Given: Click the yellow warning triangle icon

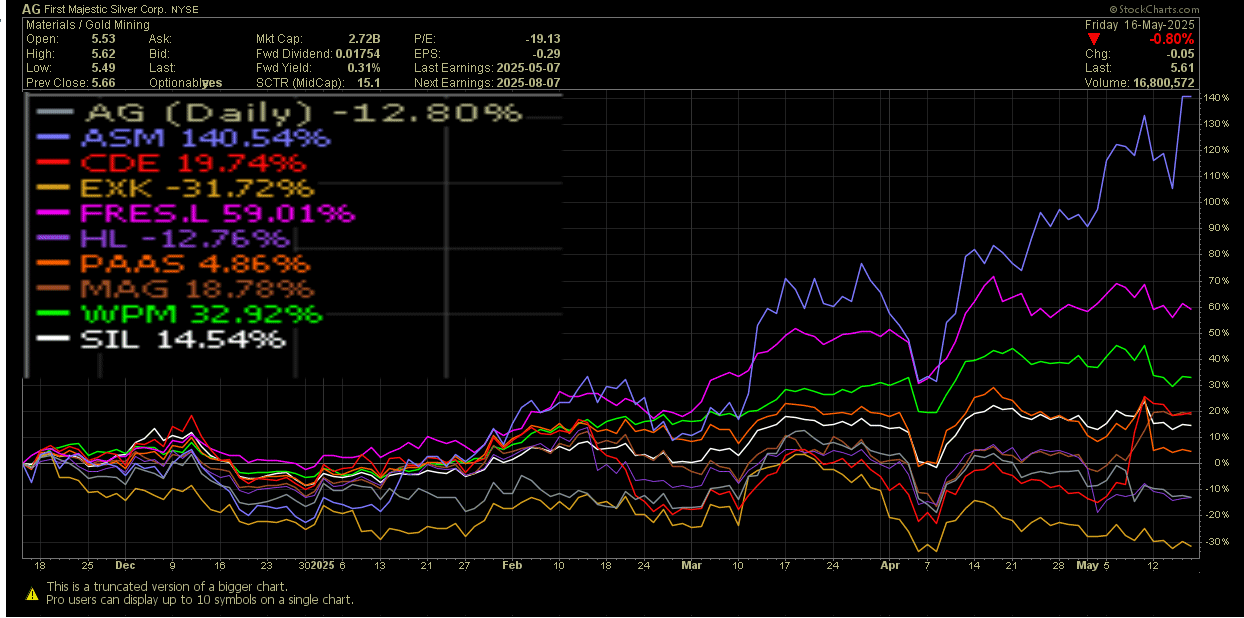Looking at the screenshot, I should 32,593.
